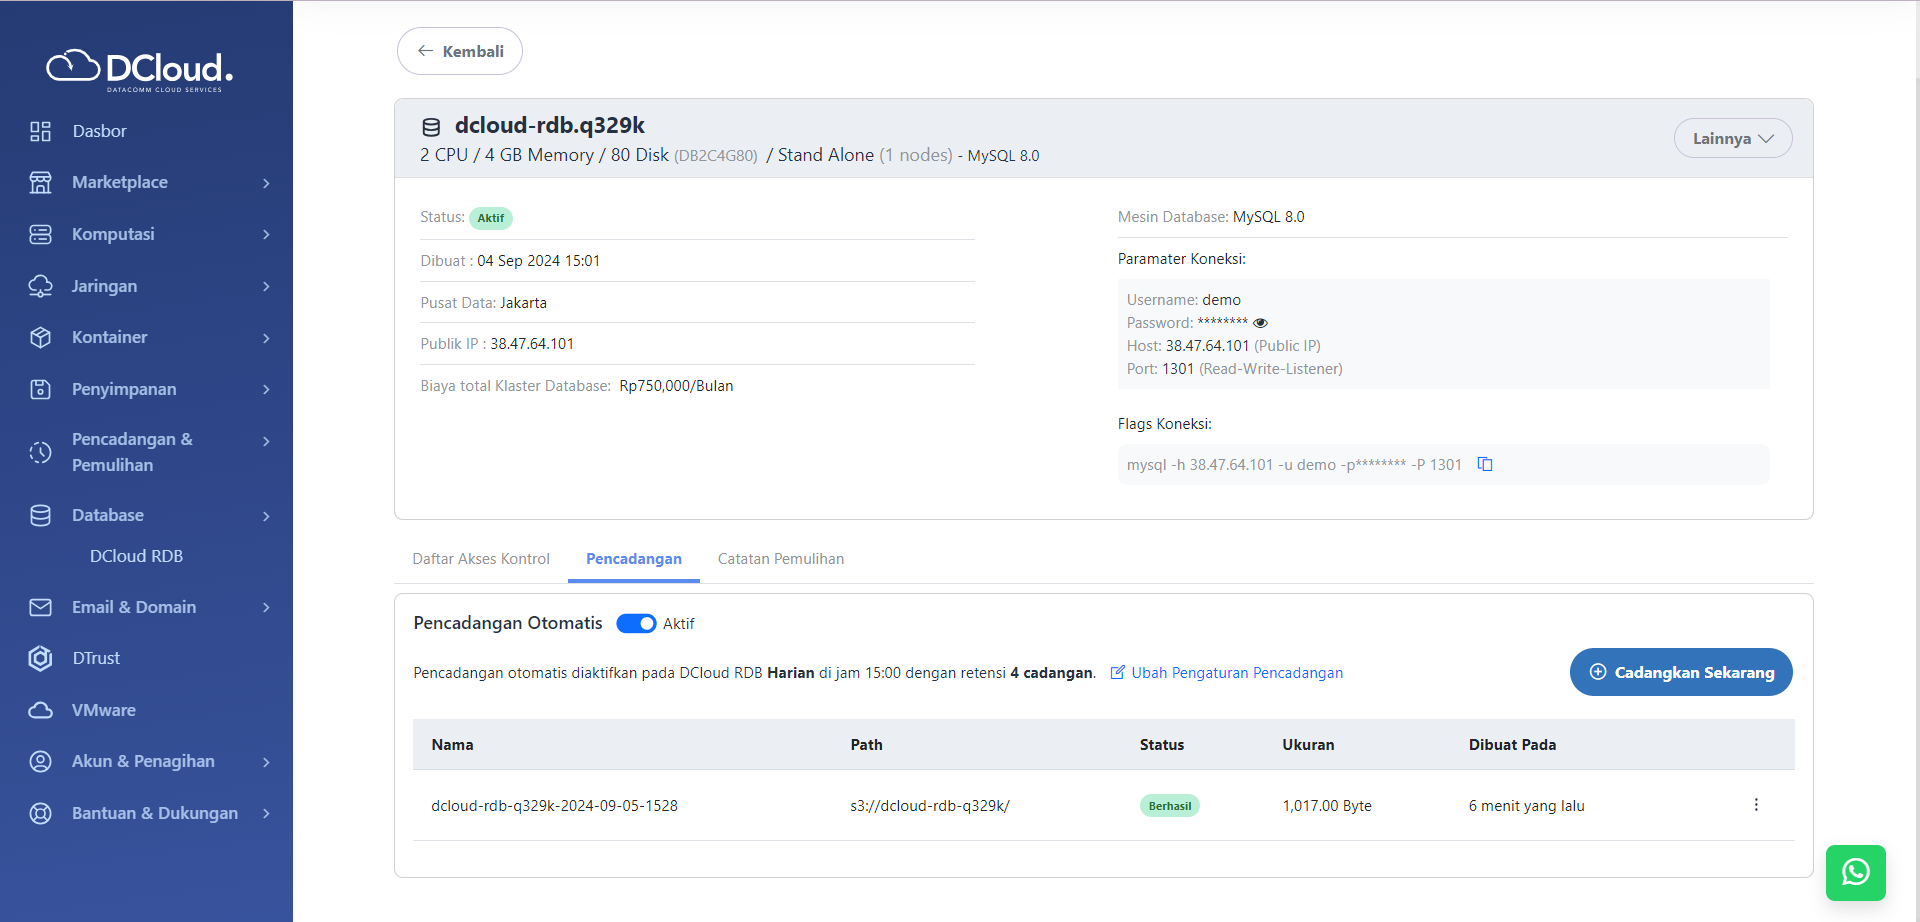This screenshot has width=1920, height=922.
Task: Click Ubah Pengaturan Pencadangan link
Action: [x=1236, y=673]
